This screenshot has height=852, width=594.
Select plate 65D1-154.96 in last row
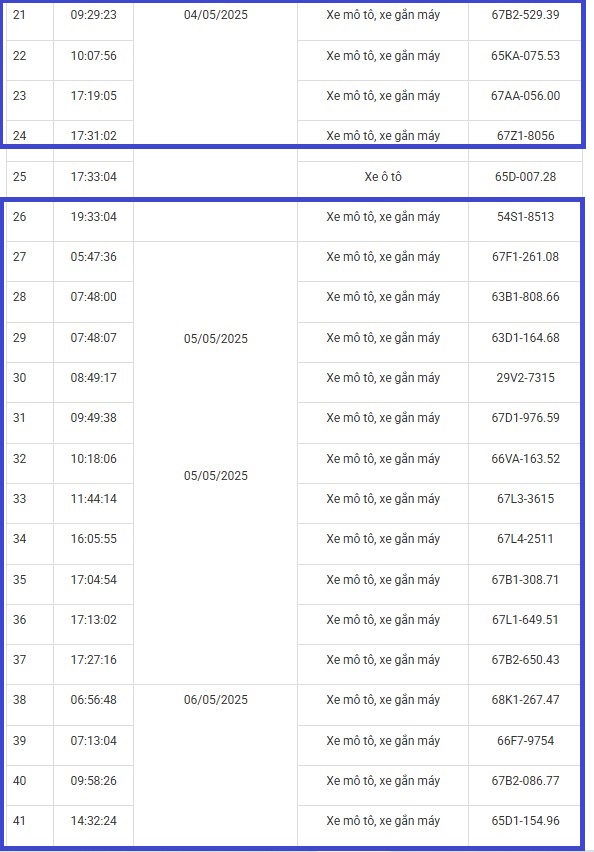(525, 821)
